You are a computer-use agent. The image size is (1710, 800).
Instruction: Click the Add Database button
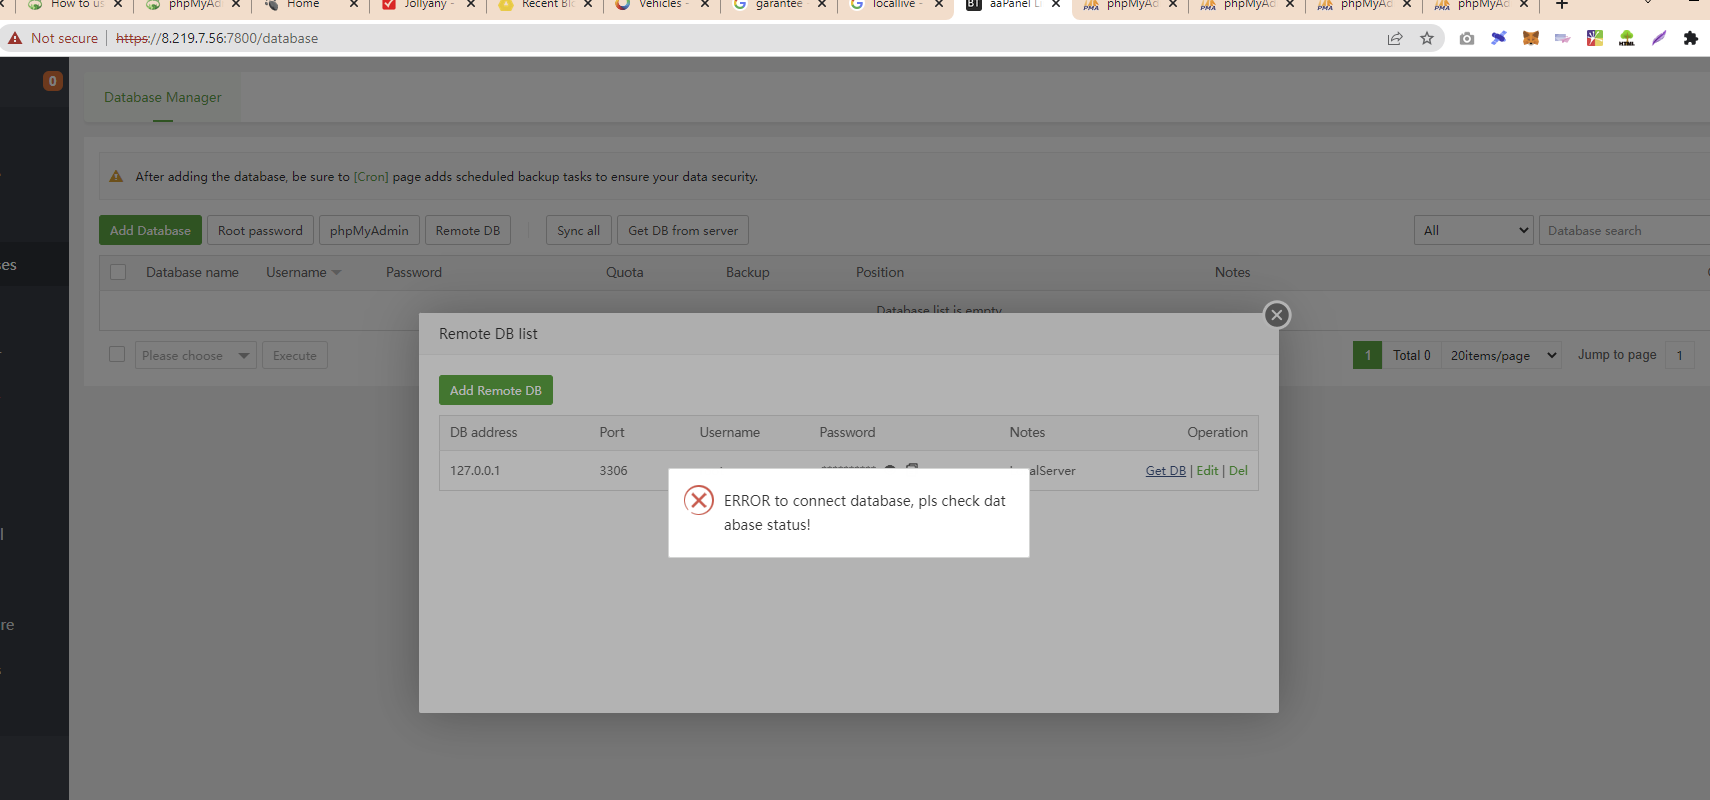coord(150,230)
